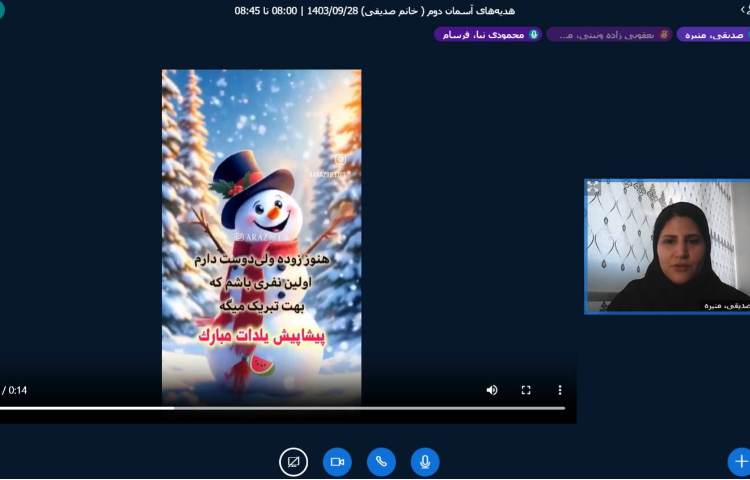Click the share screen button in bottom toolbar
The height and width of the screenshot is (480, 750).
[x=293, y=462]
